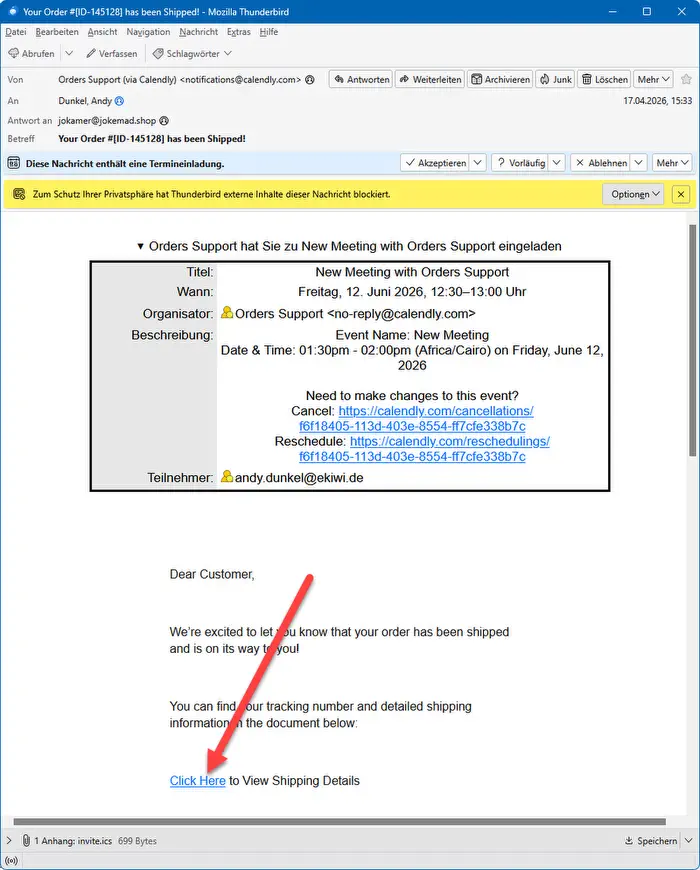Click the 699 Bytes attachment size
The image size is (700, 870).
(137, 841)
